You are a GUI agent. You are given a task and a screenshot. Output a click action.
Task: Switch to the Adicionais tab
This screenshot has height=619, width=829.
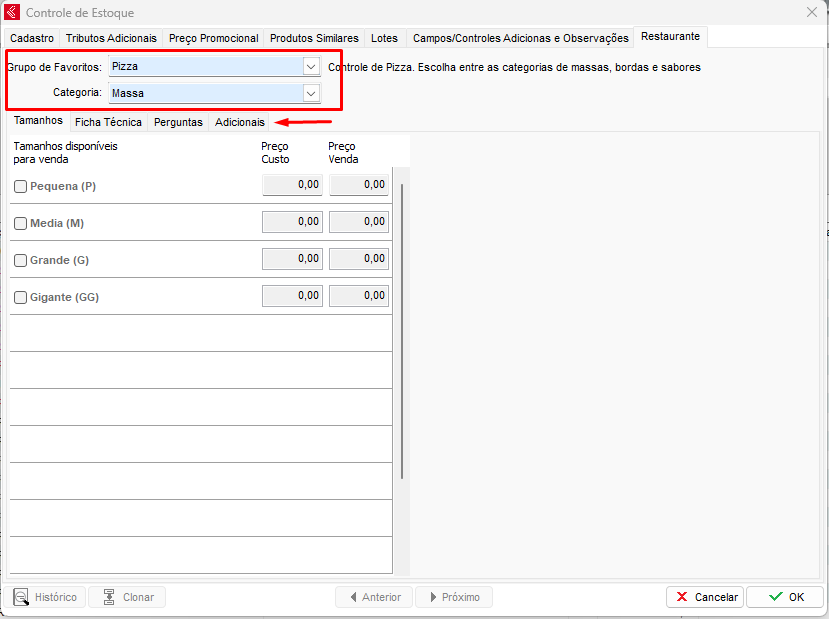point(240,122)
